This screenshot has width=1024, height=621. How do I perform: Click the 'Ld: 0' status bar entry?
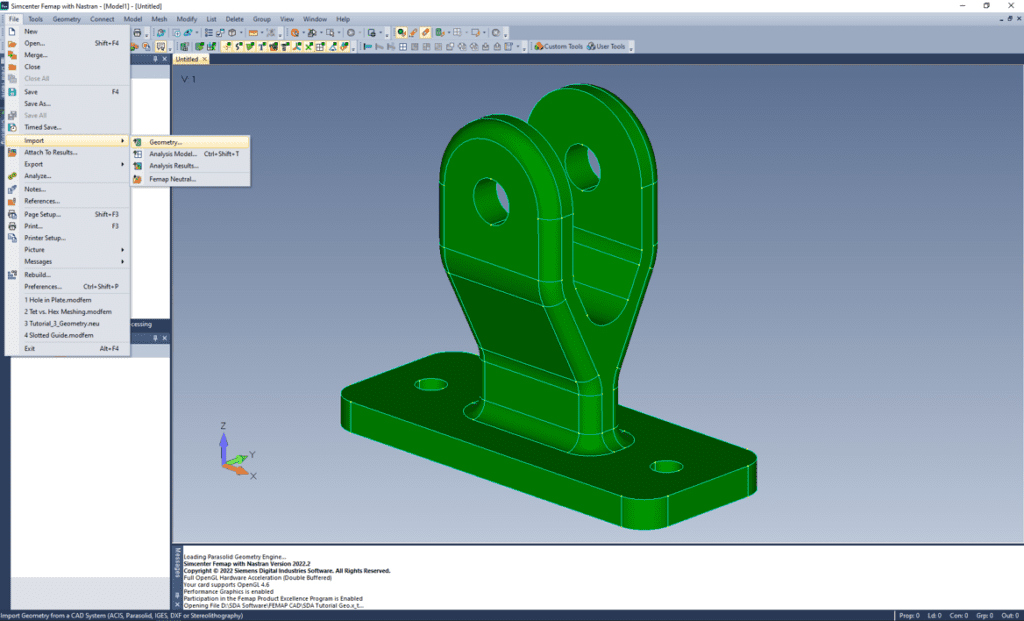(935, 616)
